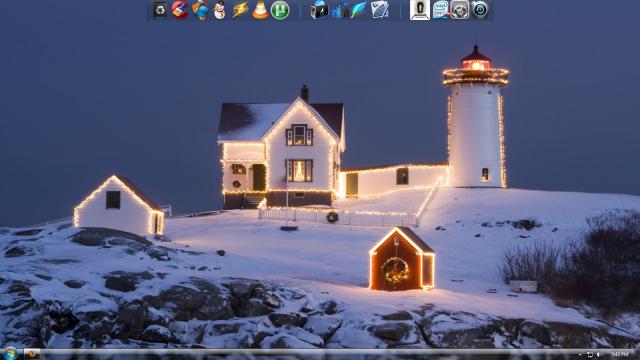Open the orange and blue globe icon
The image size is (640, 360).
(200, 10)
